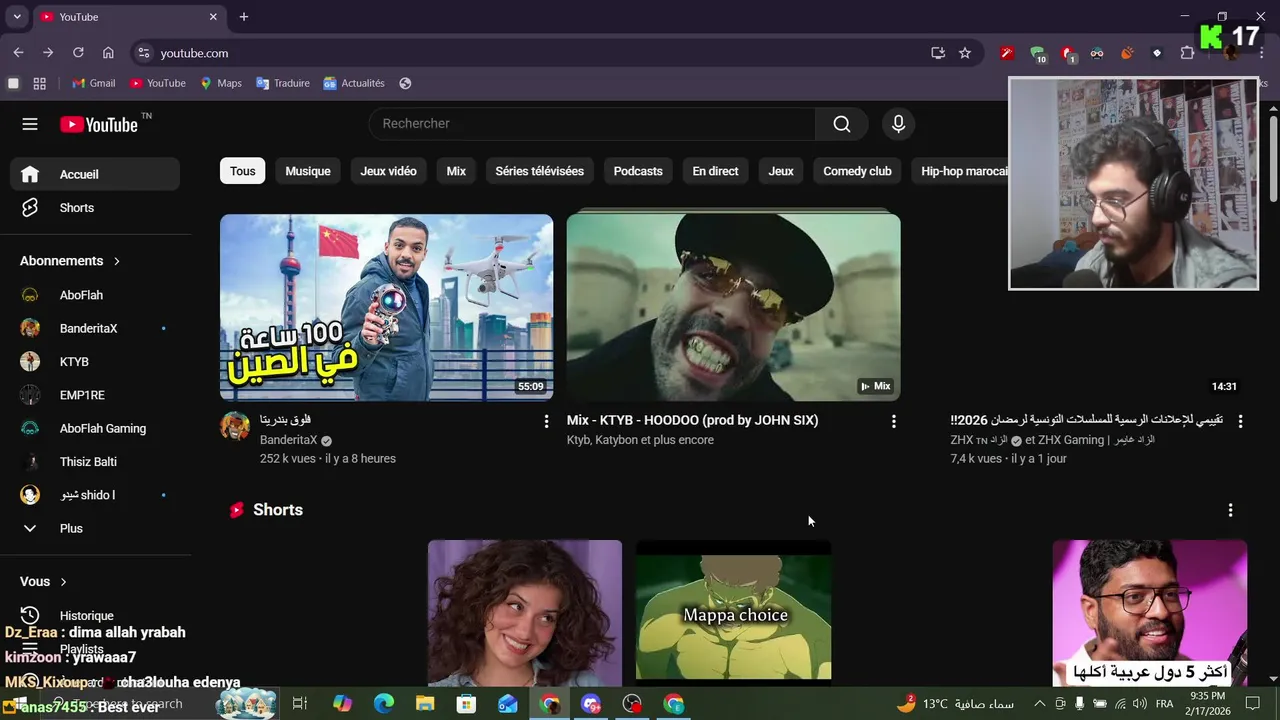Play the KTYB HOODOO mix thumbnail
The height and width of the screenshot is (720, 1280).
coord(733,307)
